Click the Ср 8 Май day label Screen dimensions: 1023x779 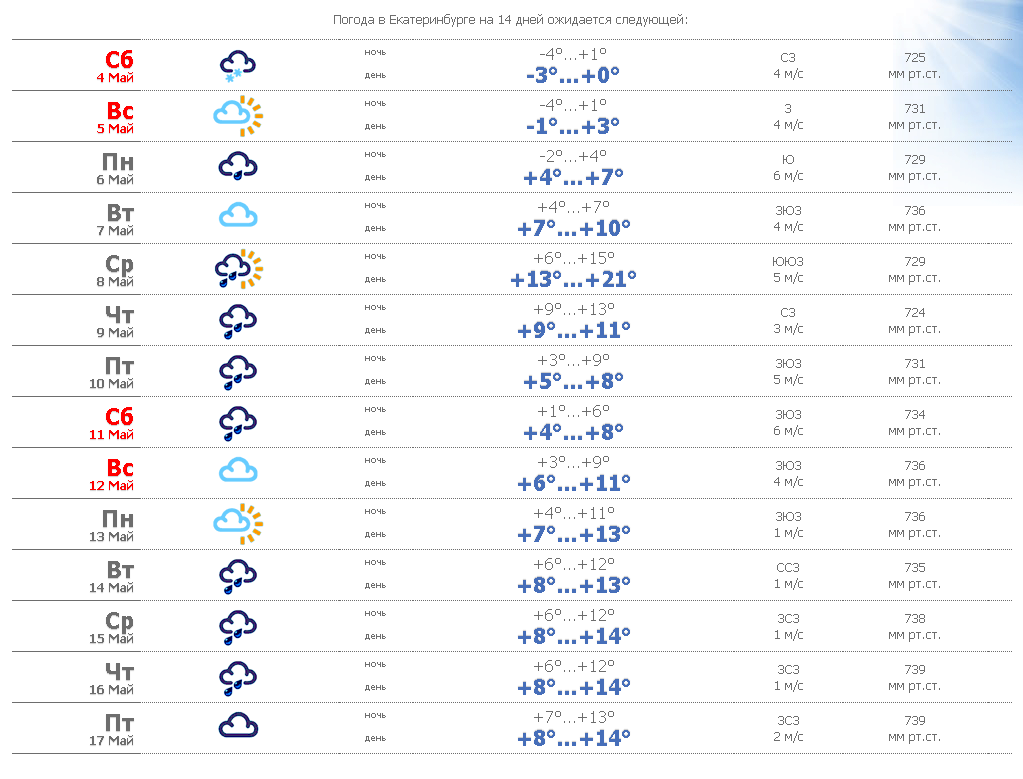[115, 270]
